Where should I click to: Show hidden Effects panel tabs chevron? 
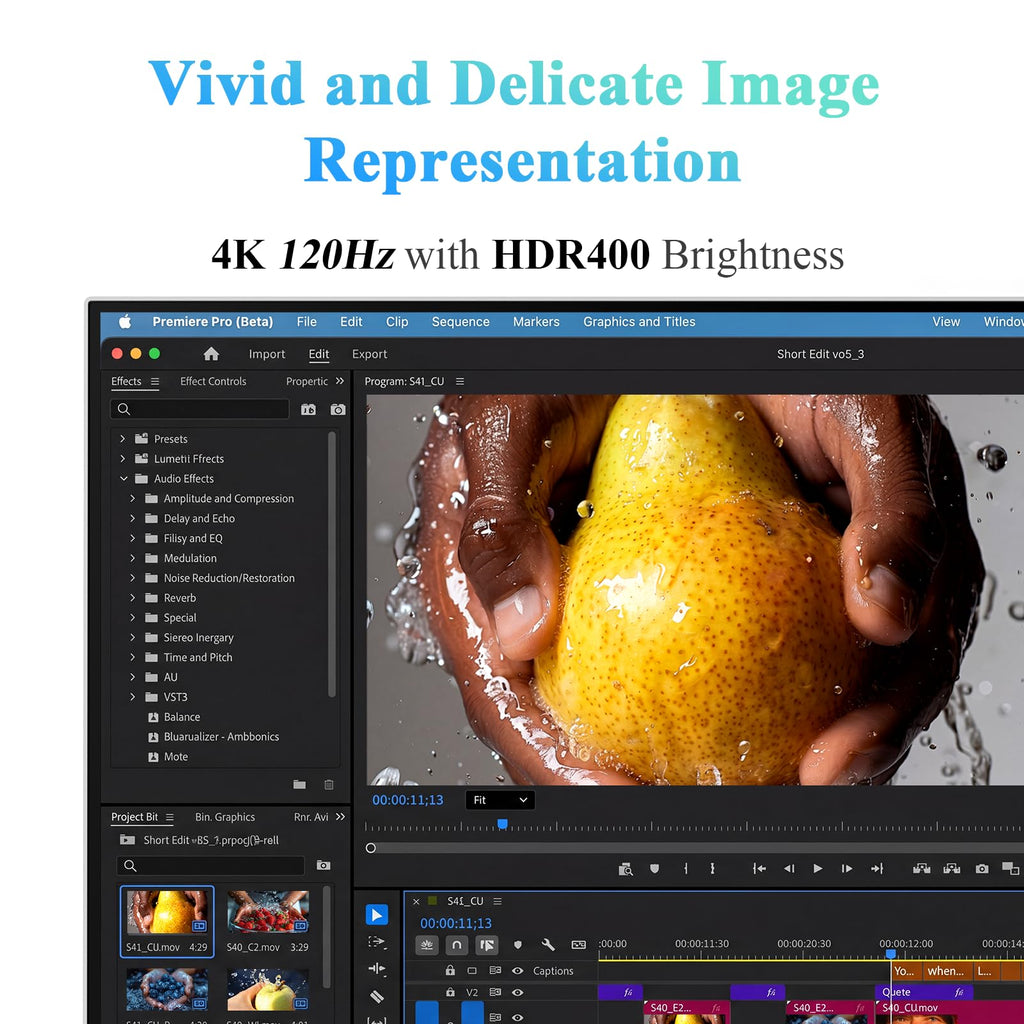click(340, 381)
